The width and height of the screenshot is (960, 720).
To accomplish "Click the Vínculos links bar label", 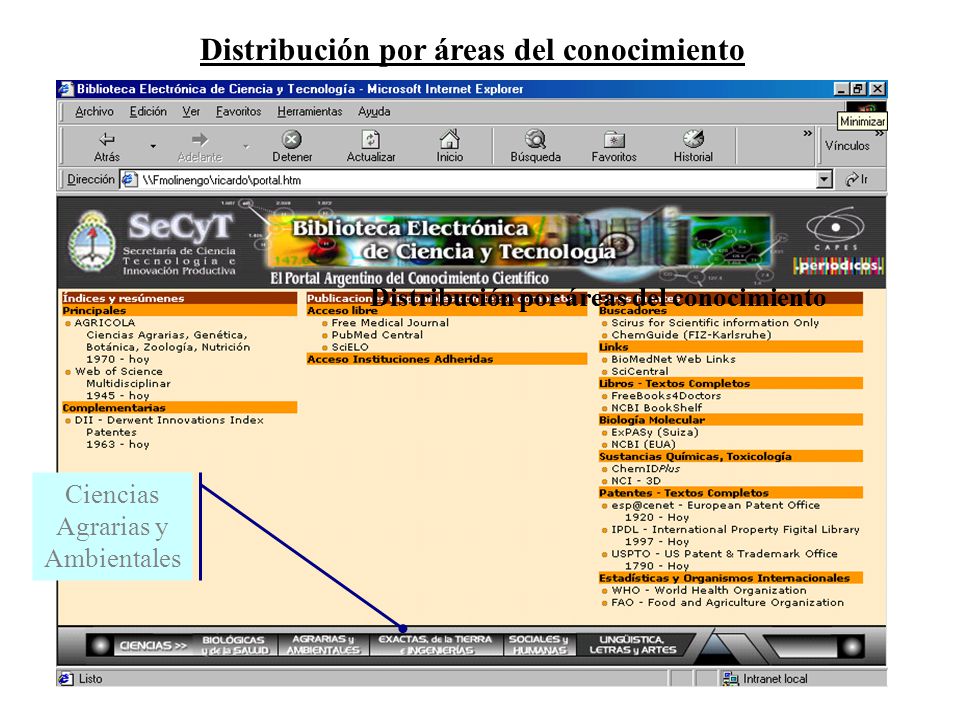I will pos(847,146).
